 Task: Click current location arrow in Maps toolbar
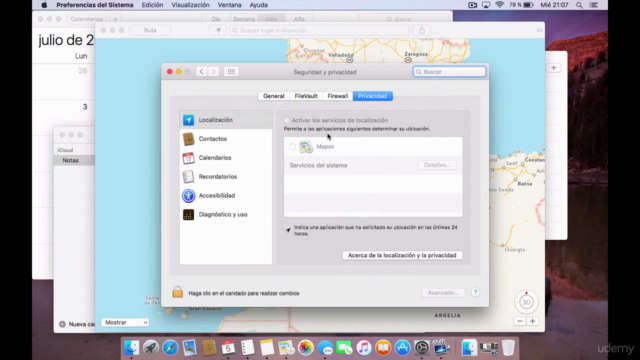pyautogui.click(x=218, y=30)
